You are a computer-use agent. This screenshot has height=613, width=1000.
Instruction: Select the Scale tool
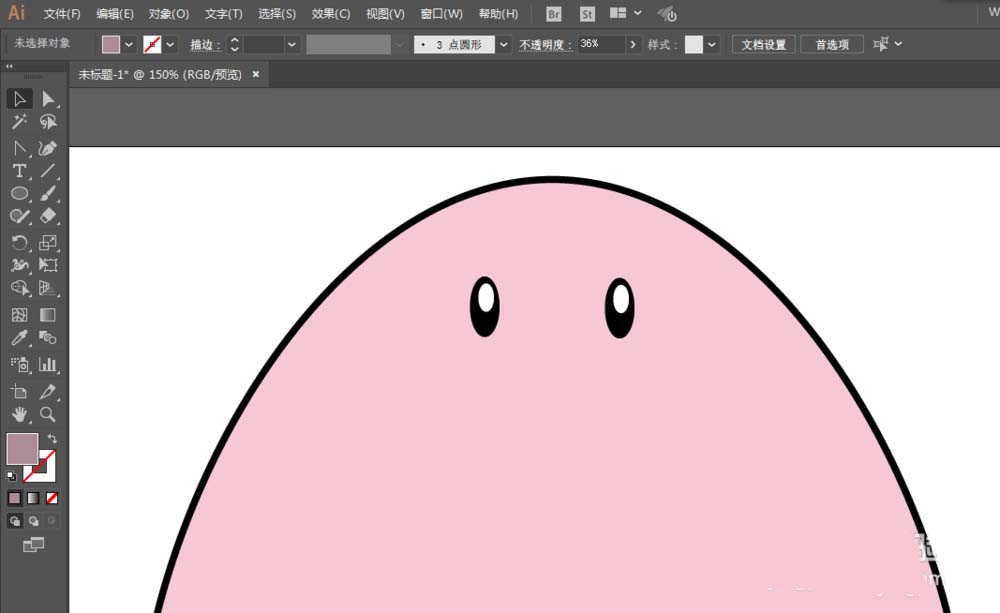point(48,242)
